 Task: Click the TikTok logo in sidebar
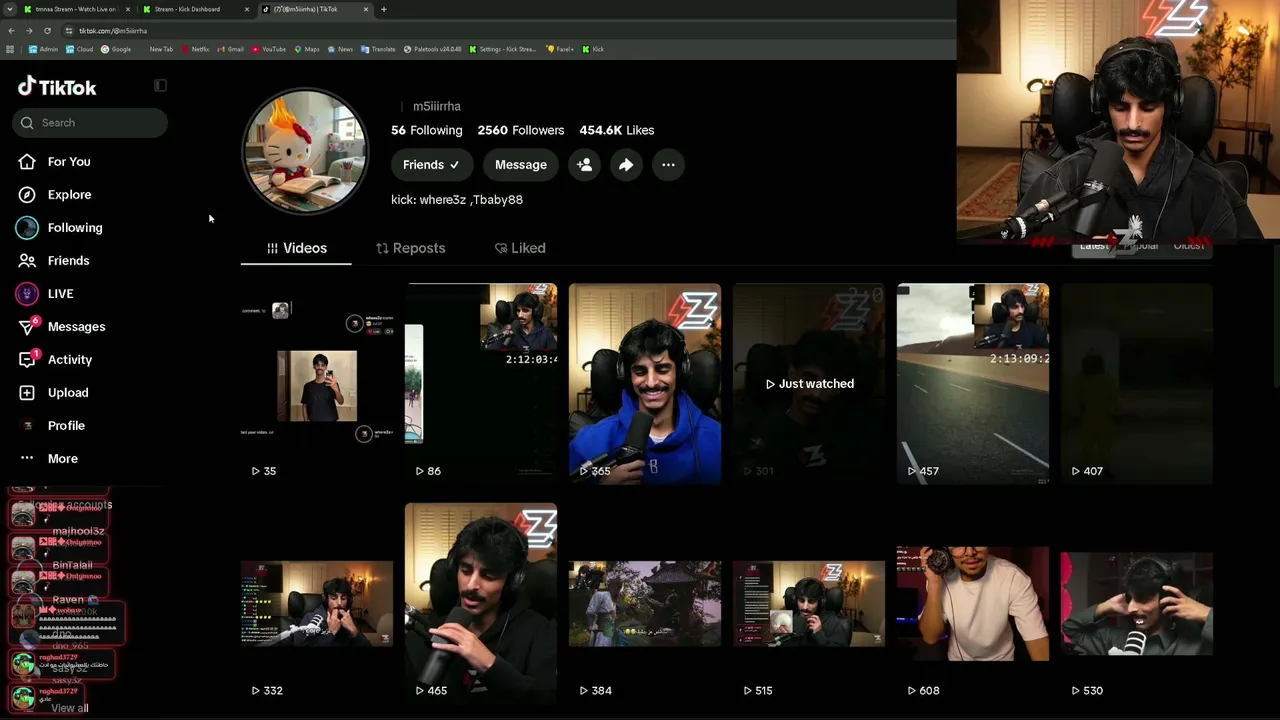tap(57, 87)
